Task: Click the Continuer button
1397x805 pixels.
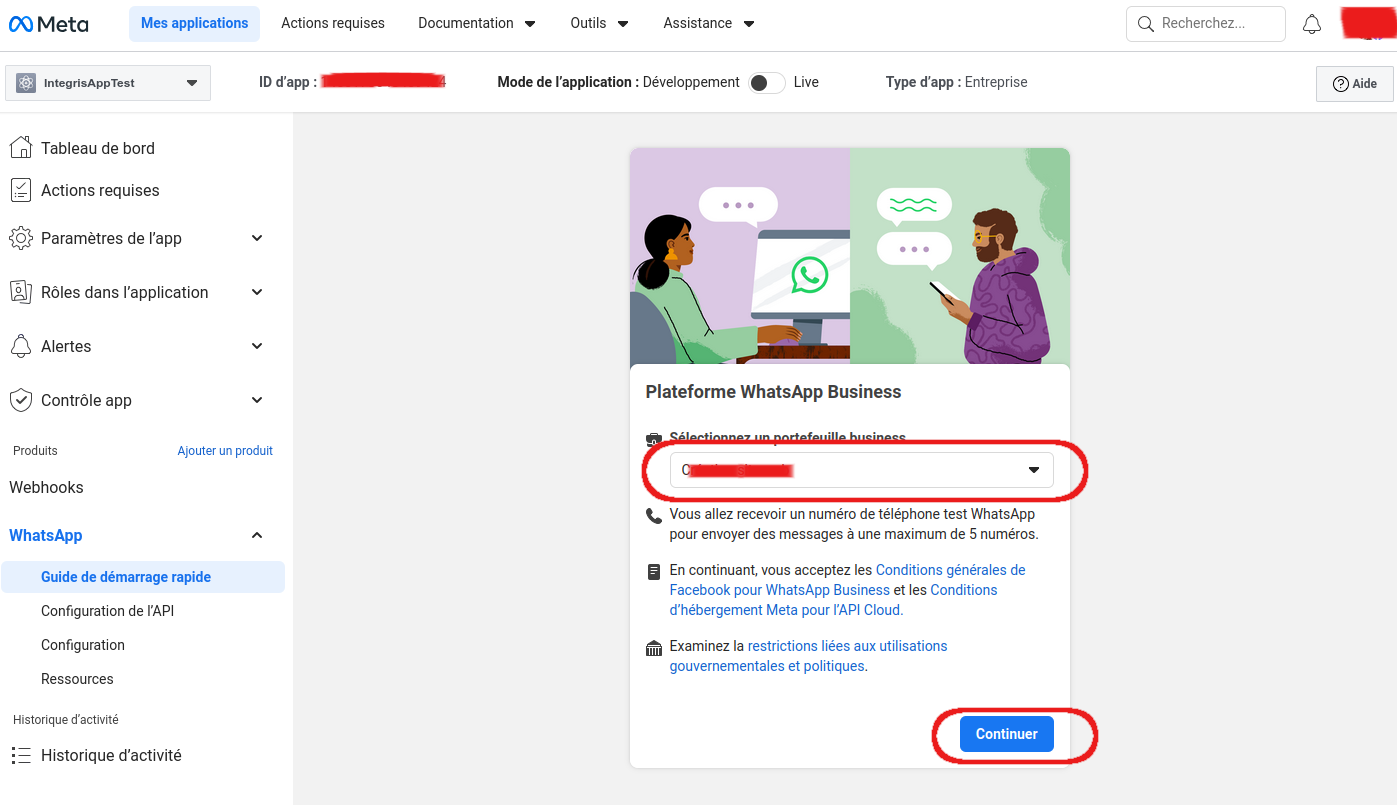Action: [1006, 734]
